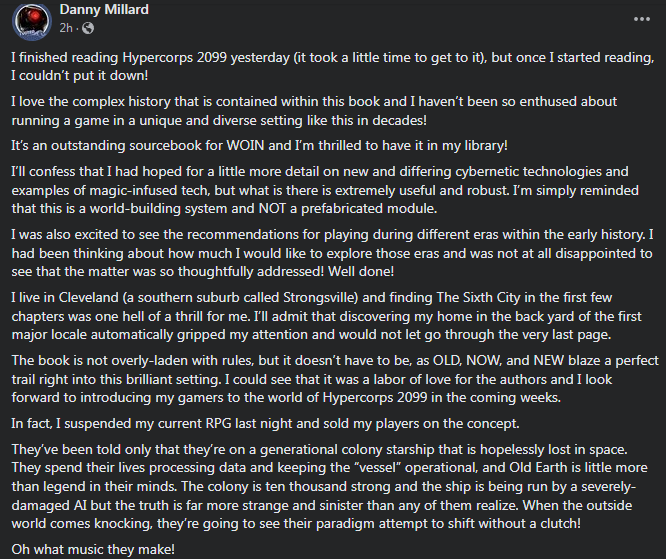Open Danny Millard's profile picture
The width and height of the screenshot is (666, 559).
[x=32, y=20]
